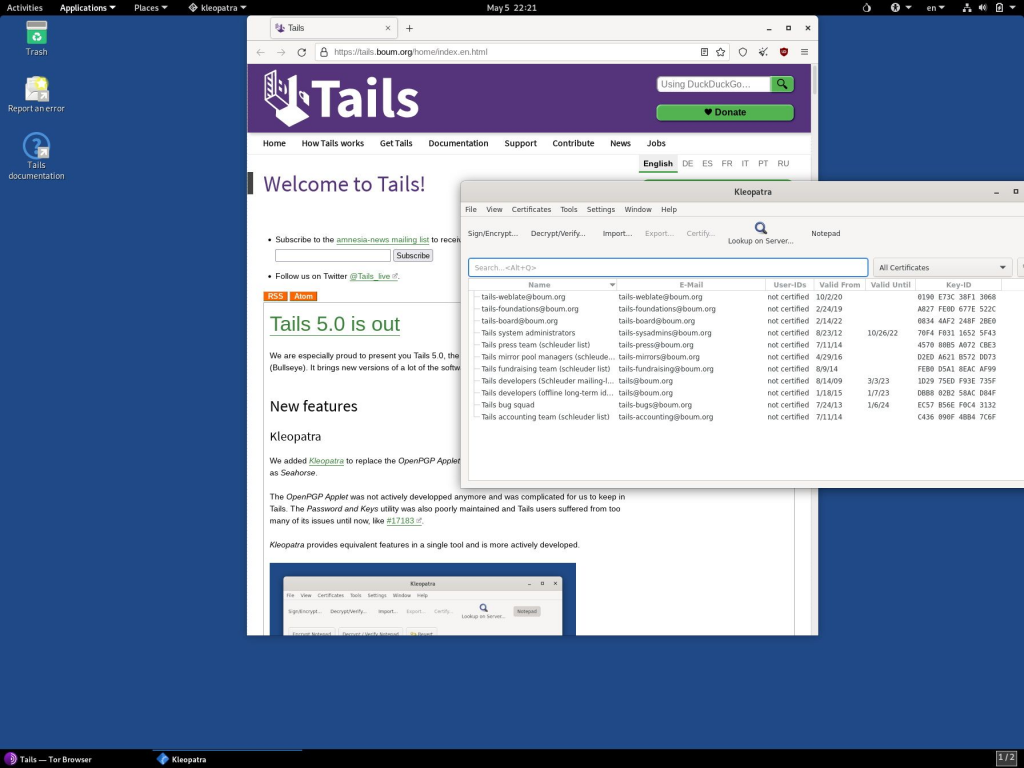Open the Tails 5.0 is out headline link

tap(335, 324)
